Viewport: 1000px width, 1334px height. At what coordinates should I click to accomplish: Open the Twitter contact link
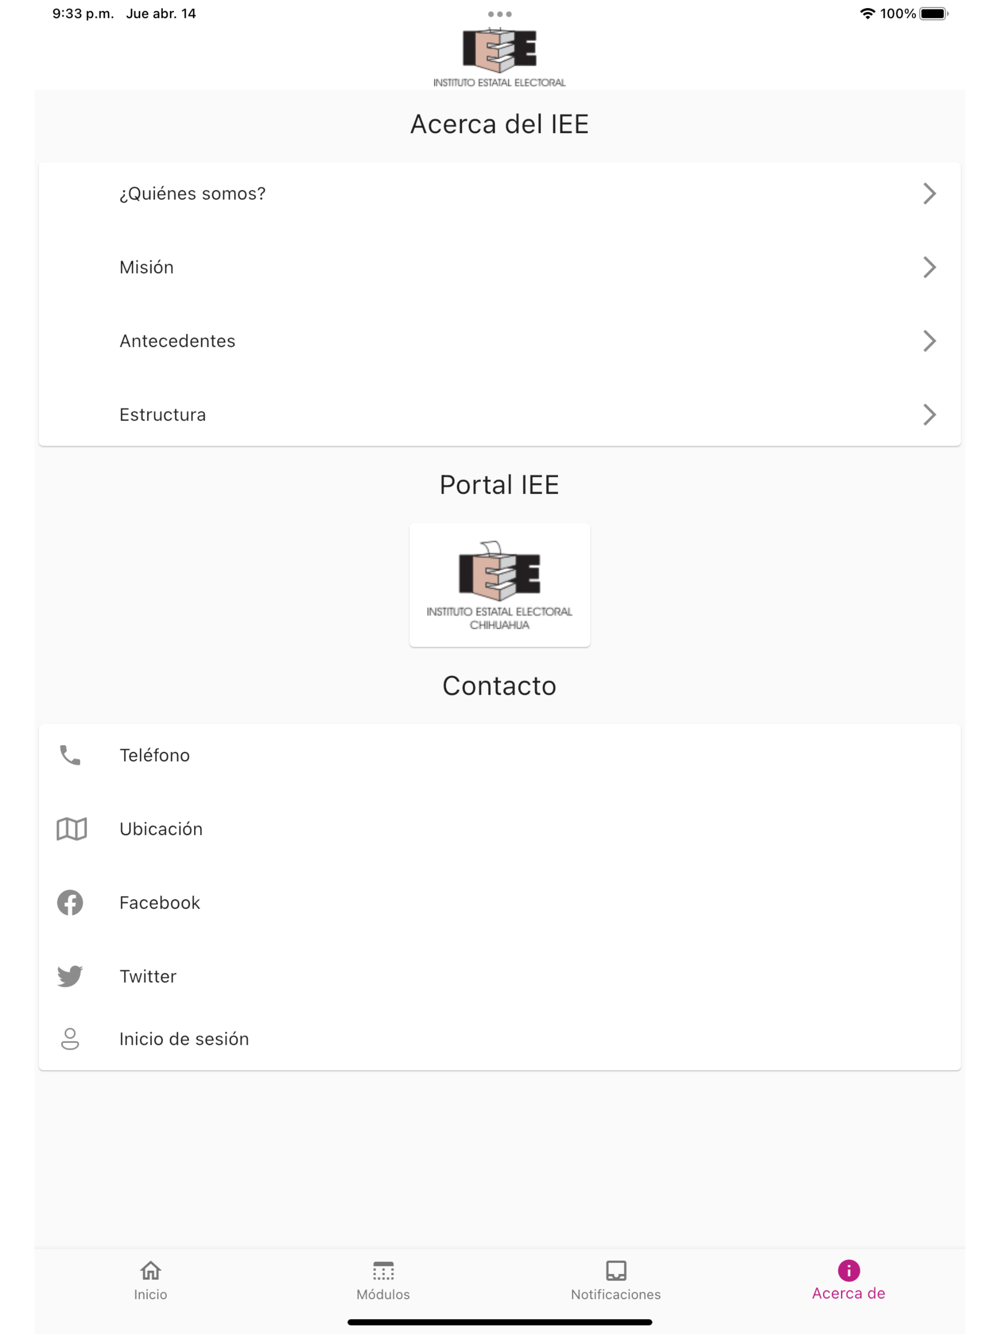499,976
